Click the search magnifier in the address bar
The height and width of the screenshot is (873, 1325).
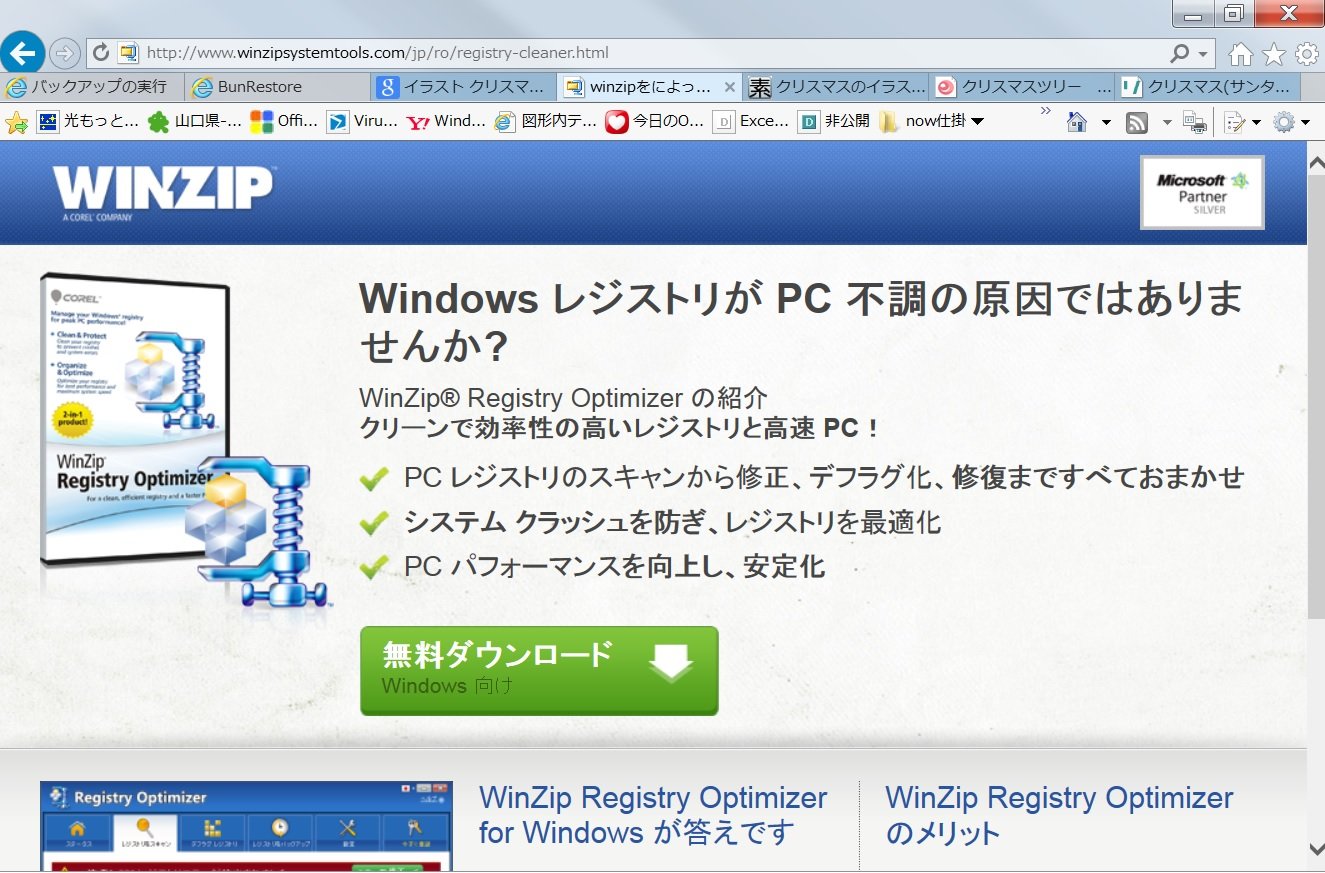[1180, 53]
